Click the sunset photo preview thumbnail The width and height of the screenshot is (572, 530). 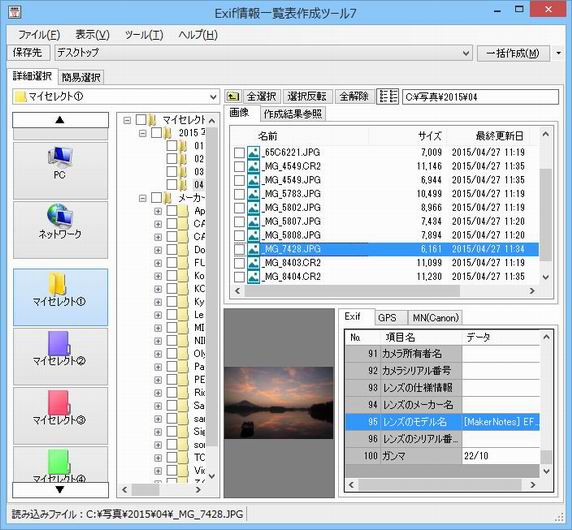tap(279, 403)
